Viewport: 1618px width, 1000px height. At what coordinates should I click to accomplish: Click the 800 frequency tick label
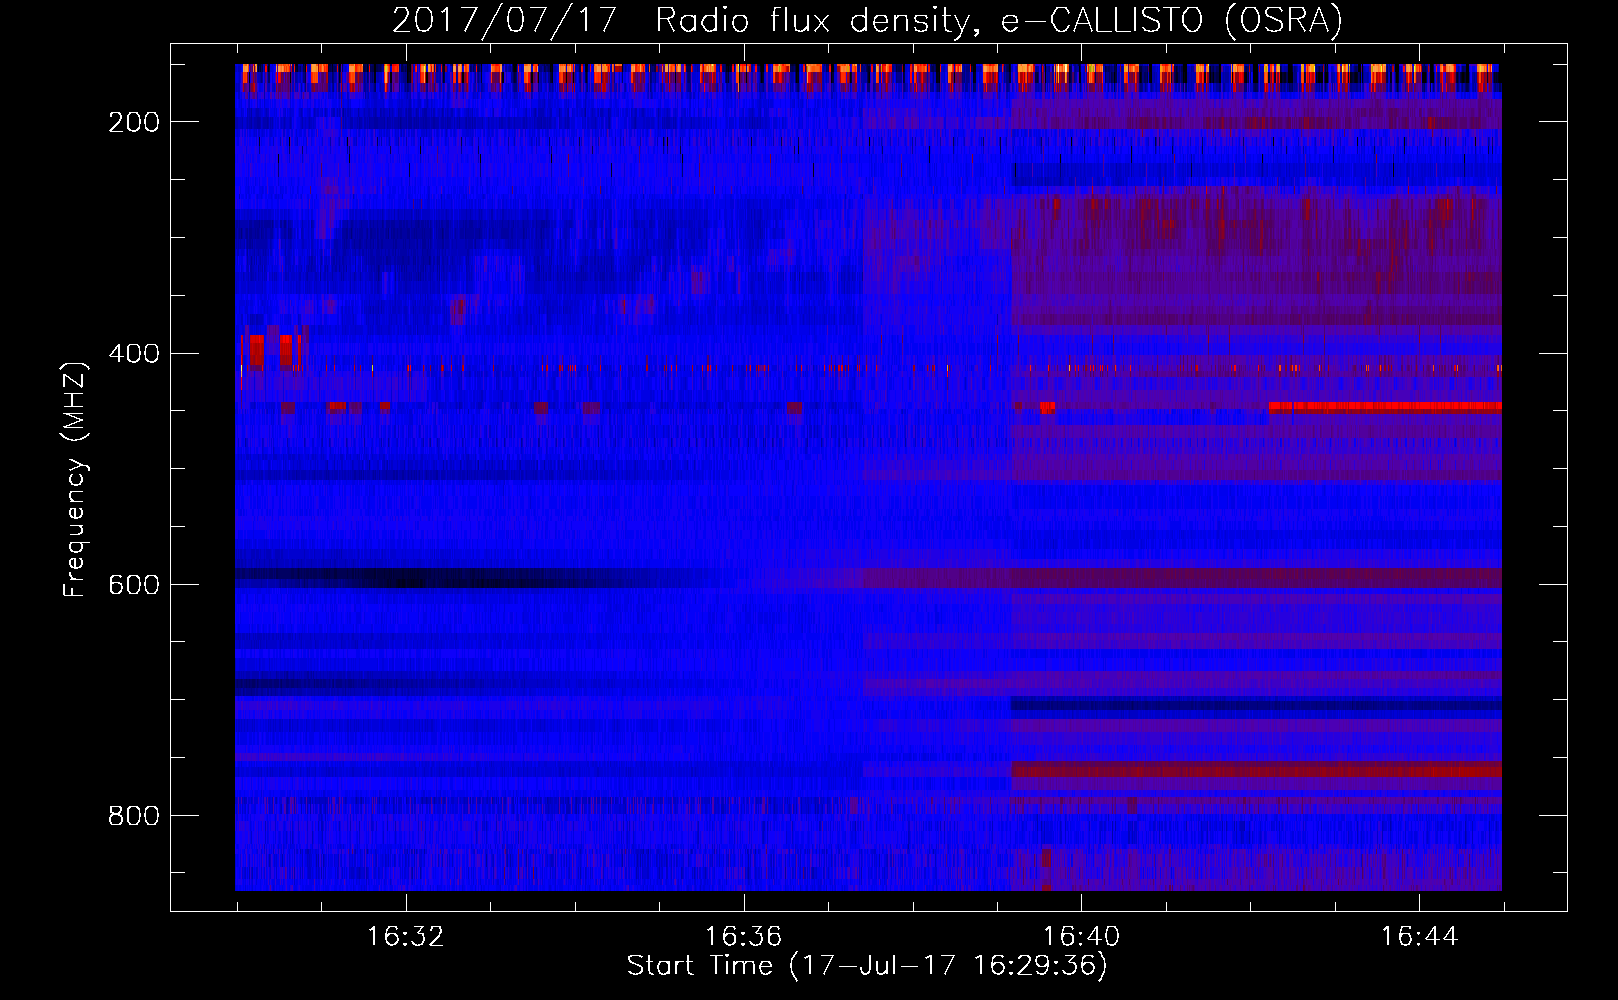(x=134, y=816)
